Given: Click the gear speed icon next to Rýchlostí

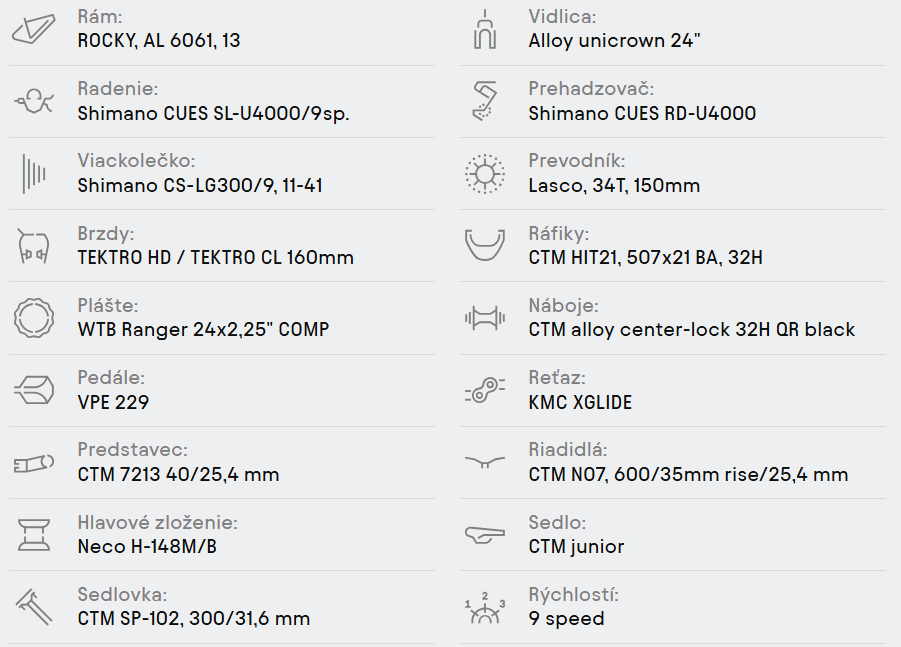Looking at the screenshot, I should tap(485, 608).
